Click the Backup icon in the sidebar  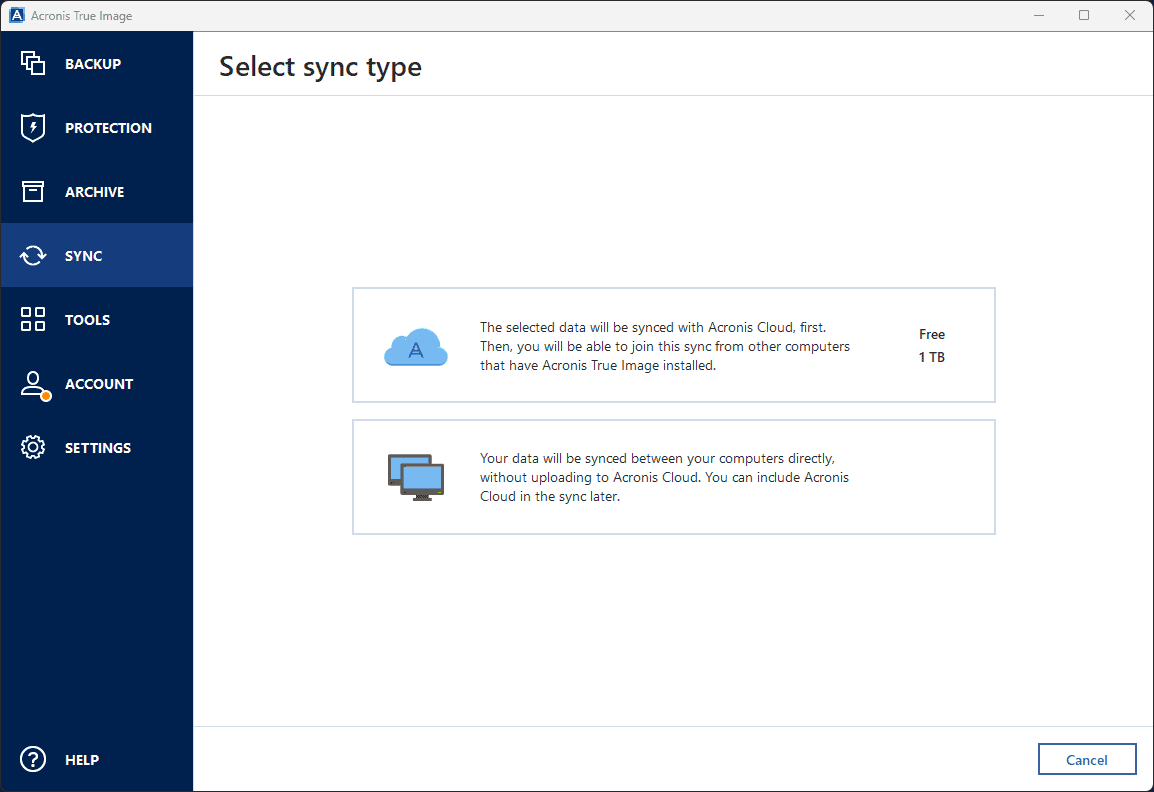point(33,64)
